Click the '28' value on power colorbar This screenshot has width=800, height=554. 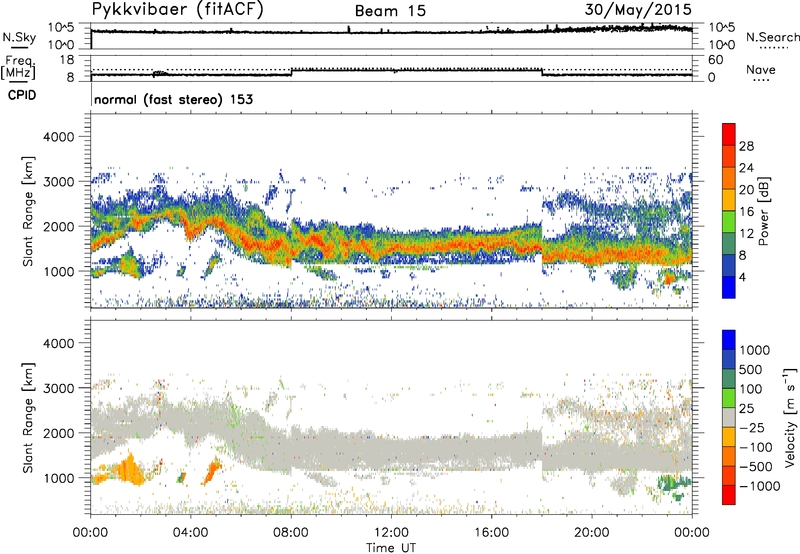click(x=746, y=146)
